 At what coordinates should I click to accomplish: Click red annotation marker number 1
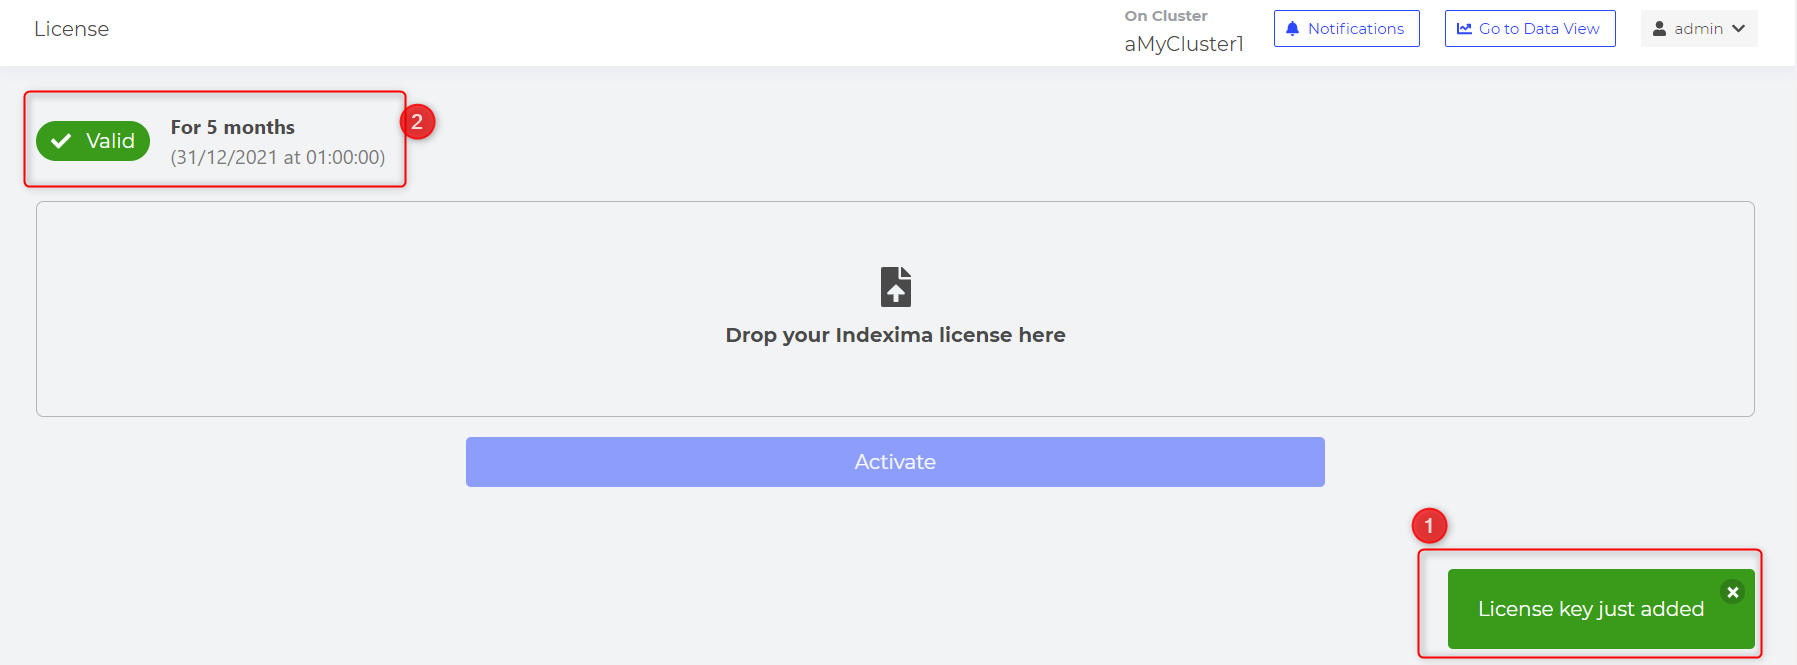(x=1429, y=526)
